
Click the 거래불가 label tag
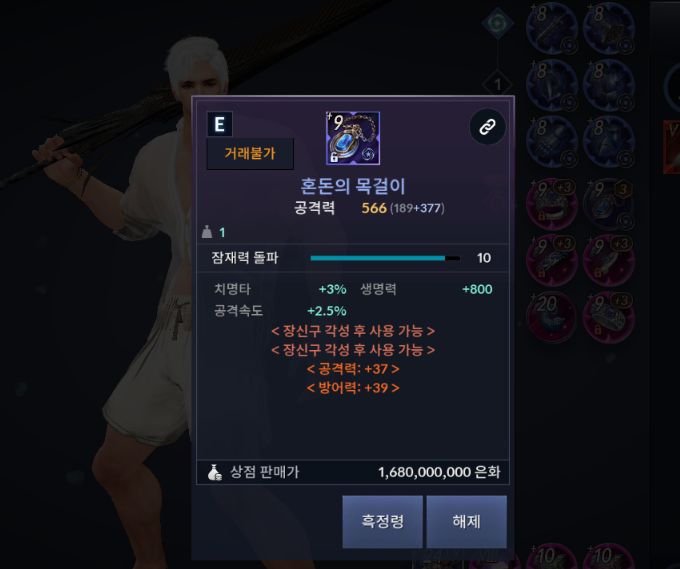[x=250, y=154]
